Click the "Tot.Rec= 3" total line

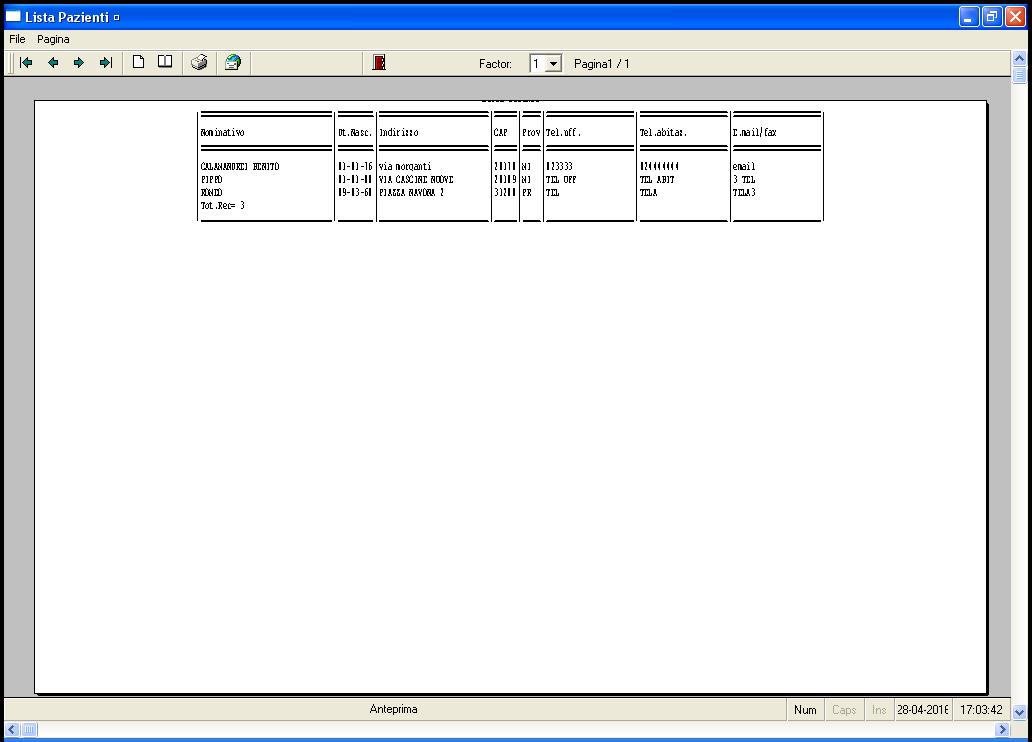[222, 205]
